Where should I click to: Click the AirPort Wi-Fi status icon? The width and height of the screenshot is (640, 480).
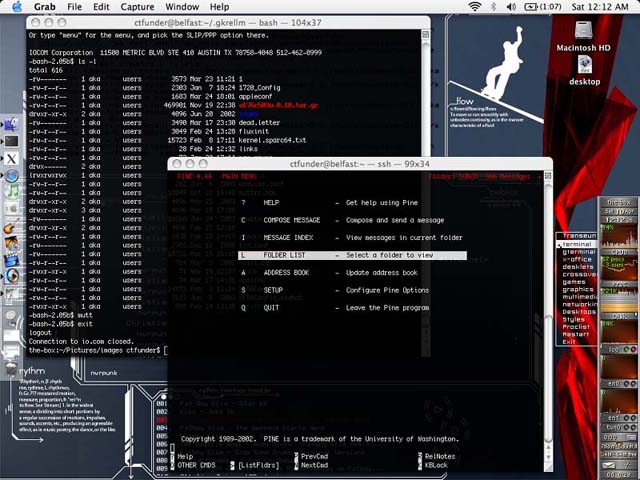(x=474, y=7)
